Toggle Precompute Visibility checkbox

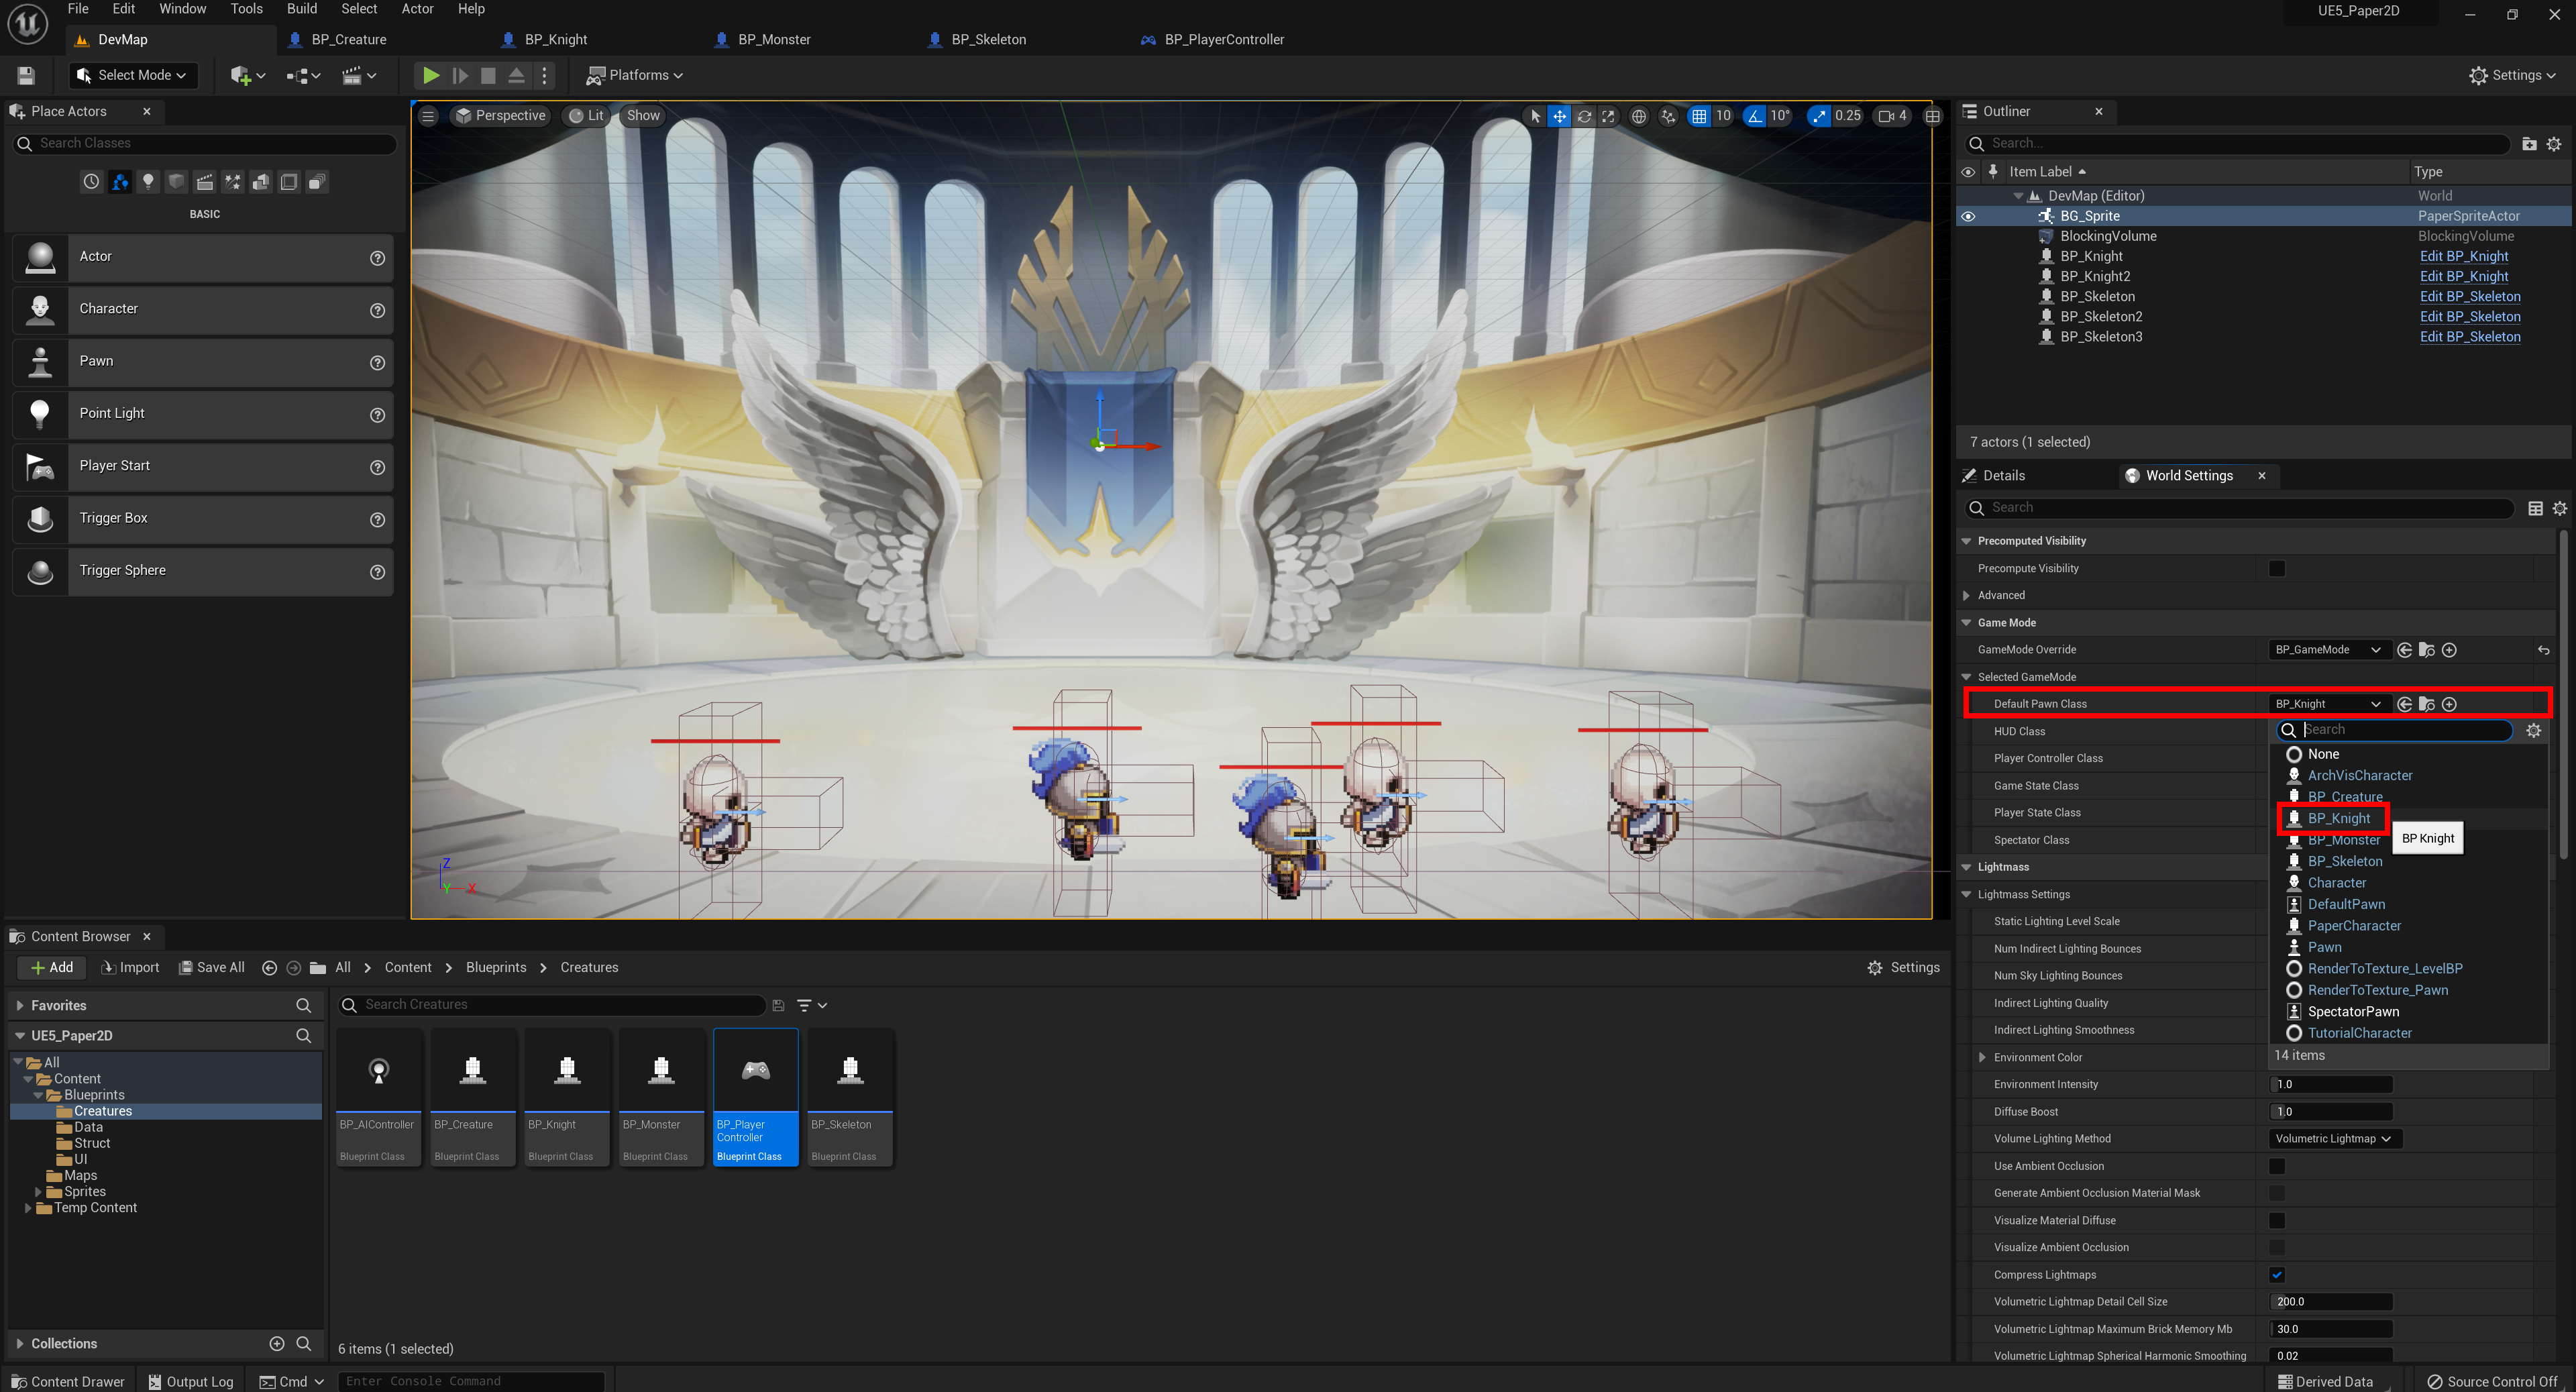2277,568
